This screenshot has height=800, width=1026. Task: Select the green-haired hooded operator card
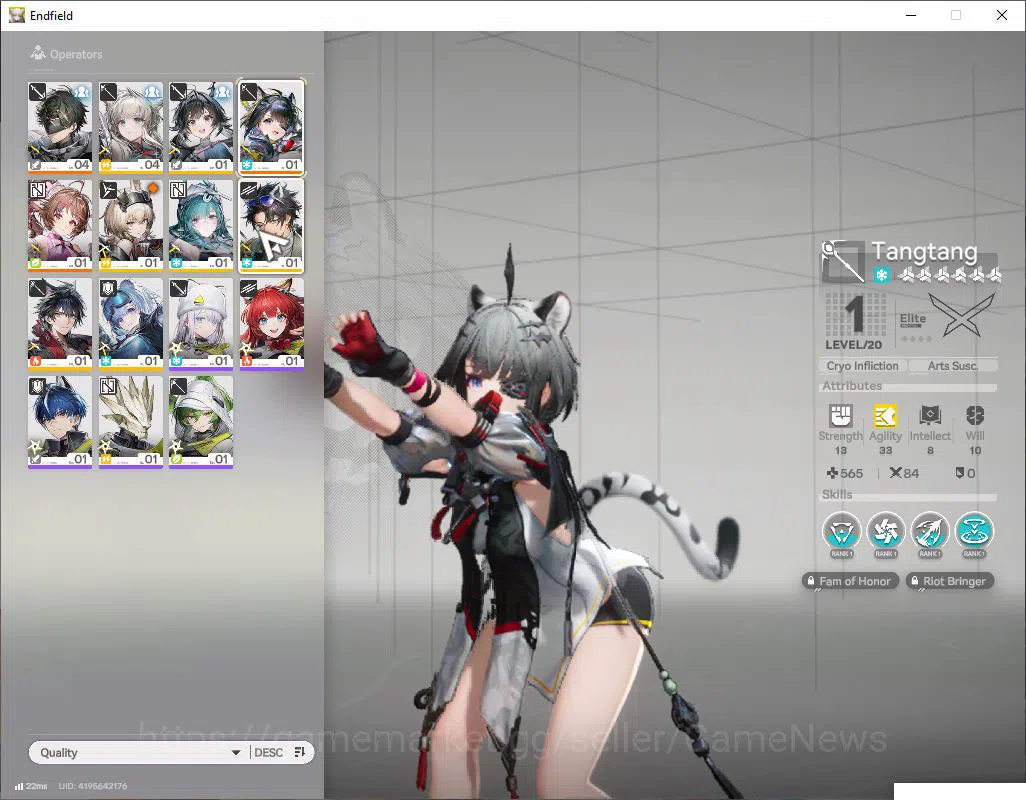(x=201, y=423)
